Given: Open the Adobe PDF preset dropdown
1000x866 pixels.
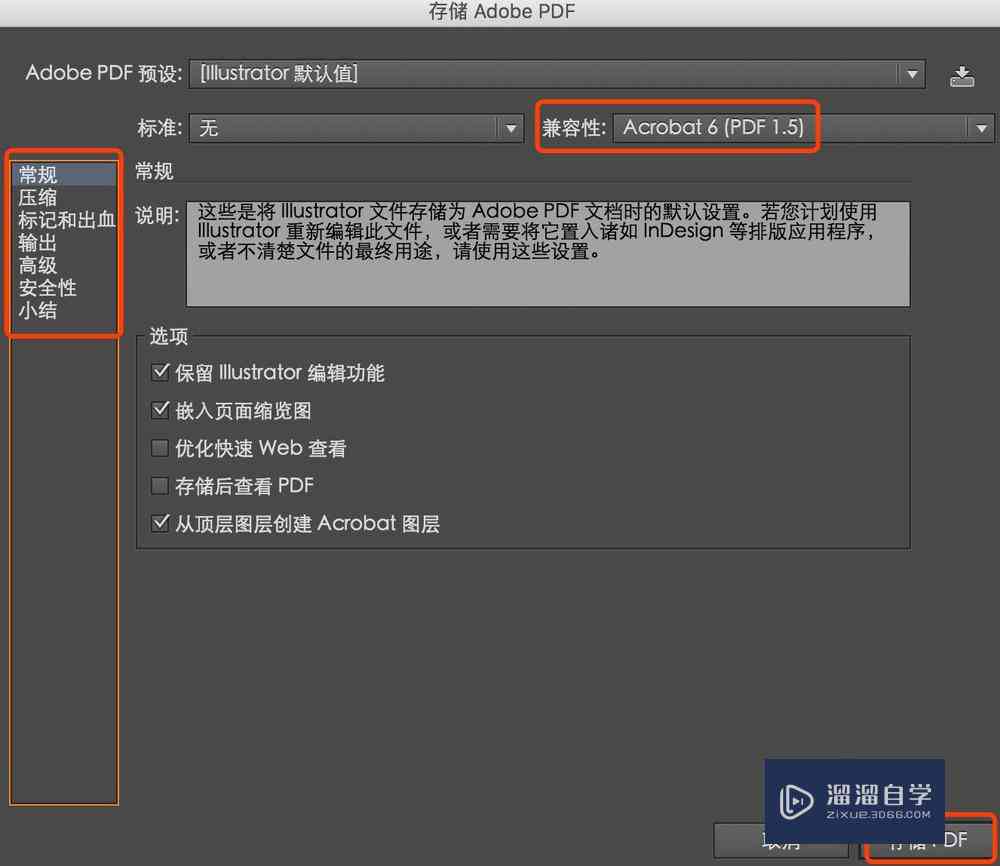Looking at the screenshot, I should coord(557,74).
